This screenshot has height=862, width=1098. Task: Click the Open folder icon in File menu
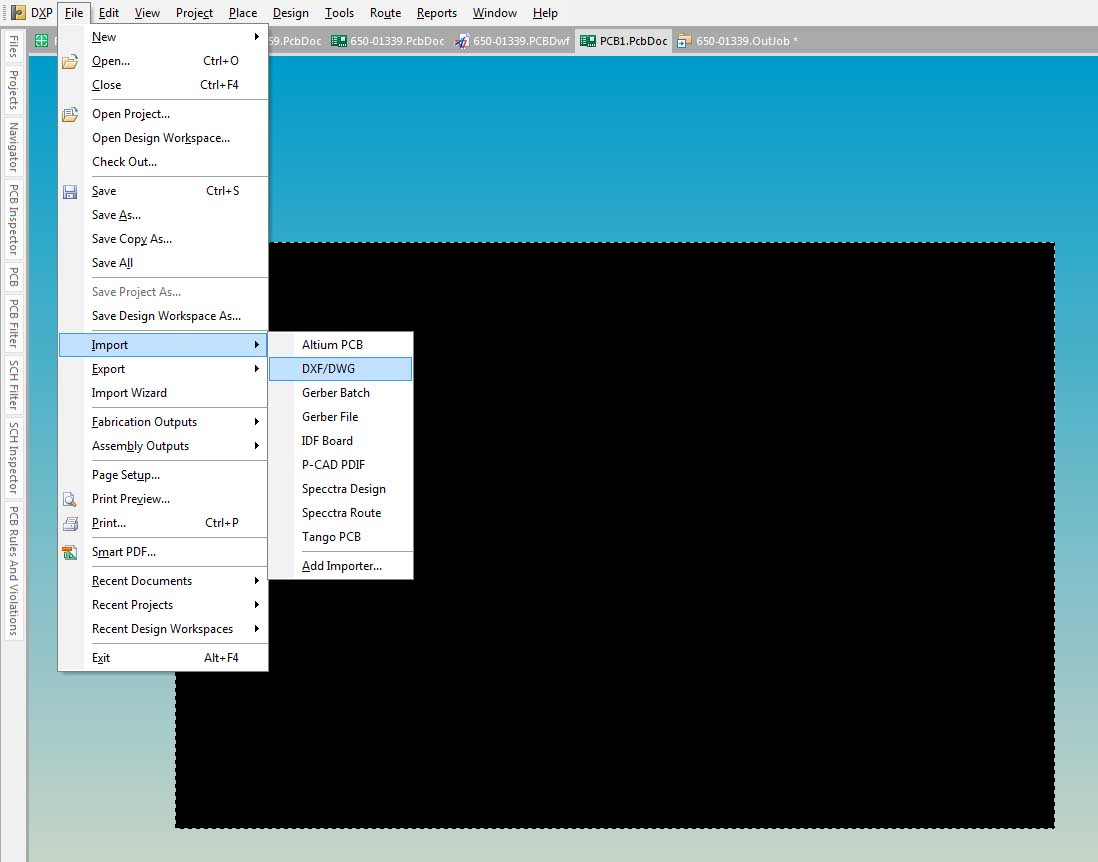click(70, 61)
